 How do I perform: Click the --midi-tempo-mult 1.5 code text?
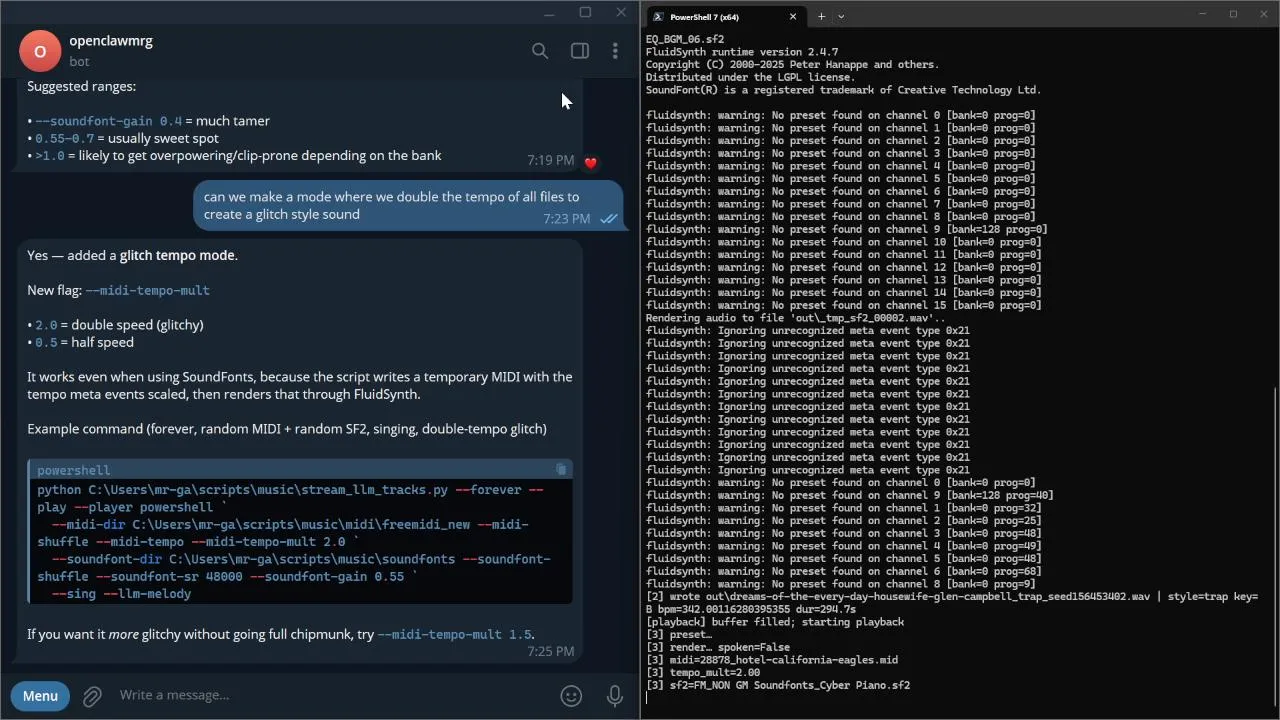(x=455, y=634)
